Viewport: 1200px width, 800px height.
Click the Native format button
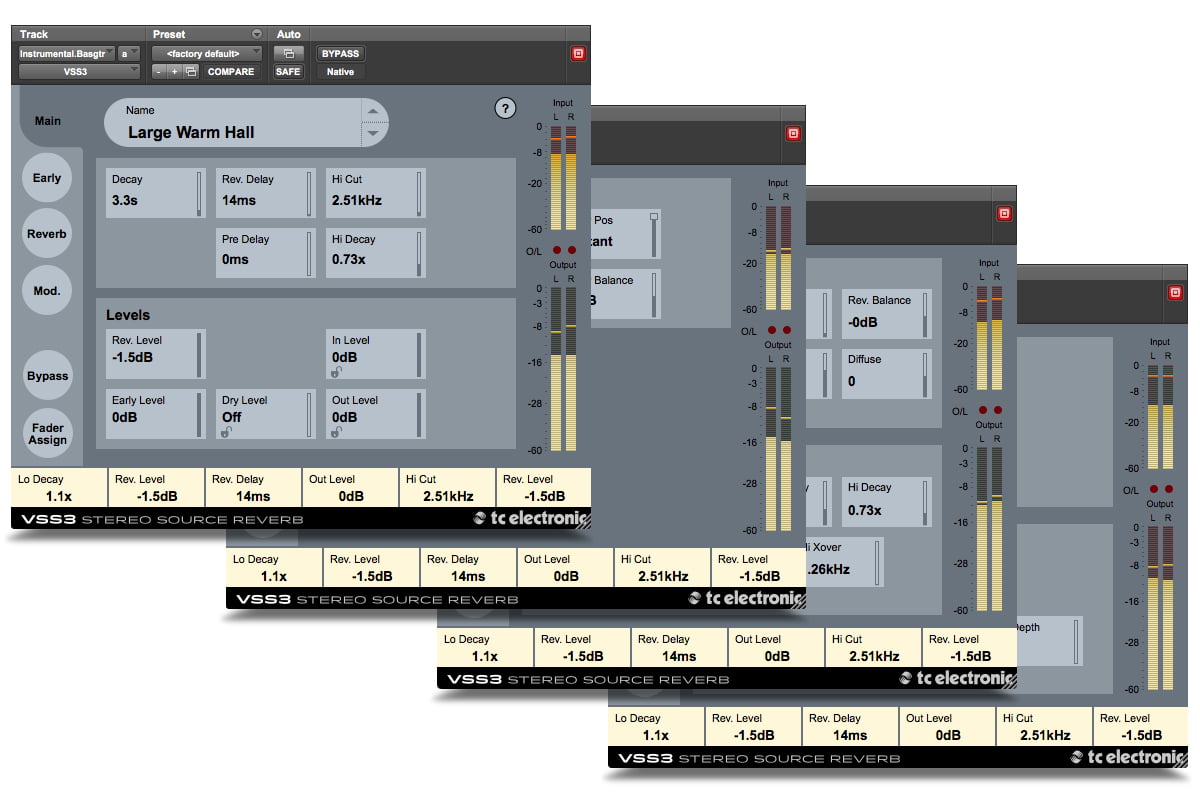pyautogui.click(x=340, y=72)
